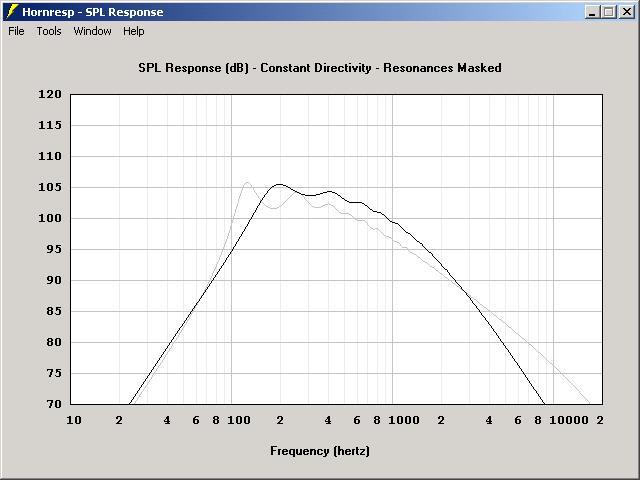640x480 pixels.
Task: Click the chart title mentioning Constant Directivity
Action: [320, 68]
